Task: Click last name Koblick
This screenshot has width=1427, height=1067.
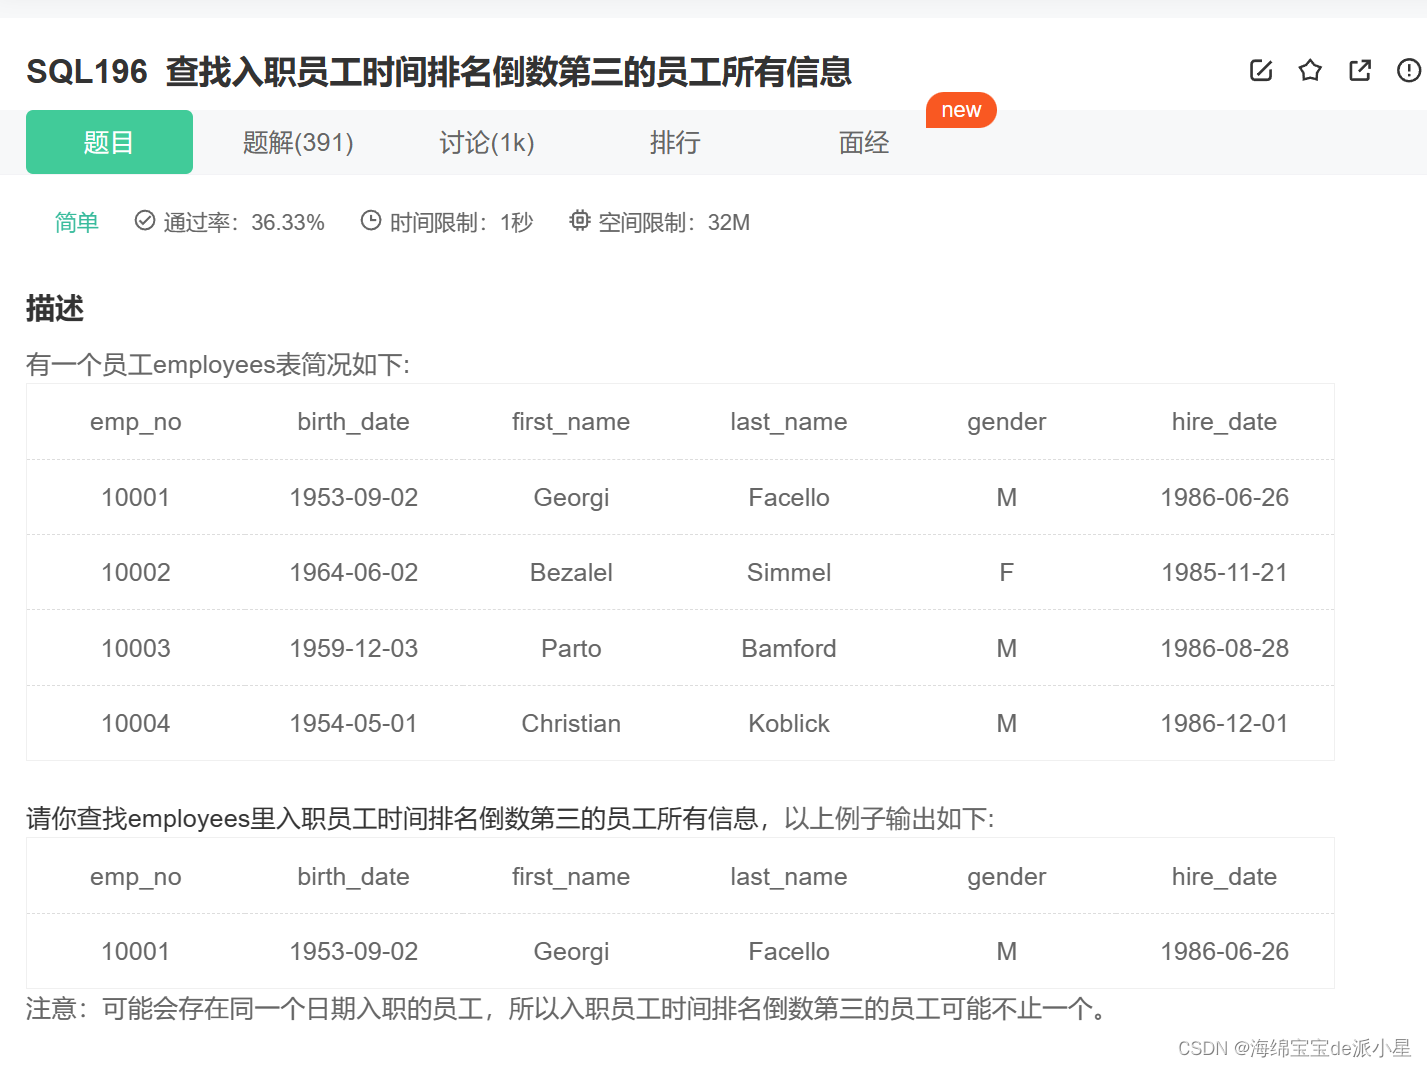Action: coord(789,724)
